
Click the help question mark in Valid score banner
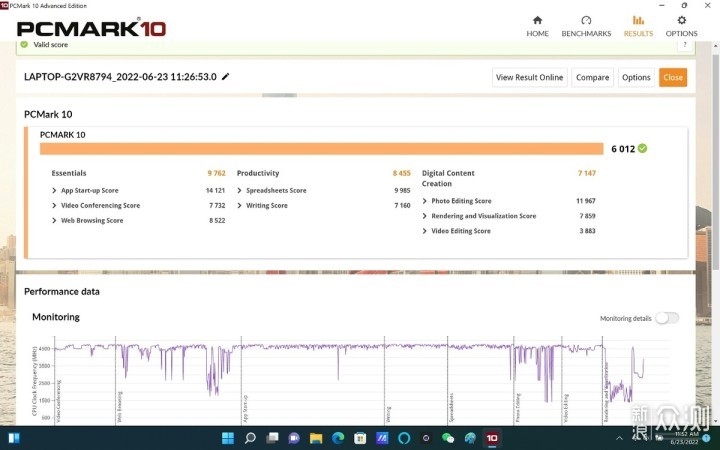click(685, 45)
